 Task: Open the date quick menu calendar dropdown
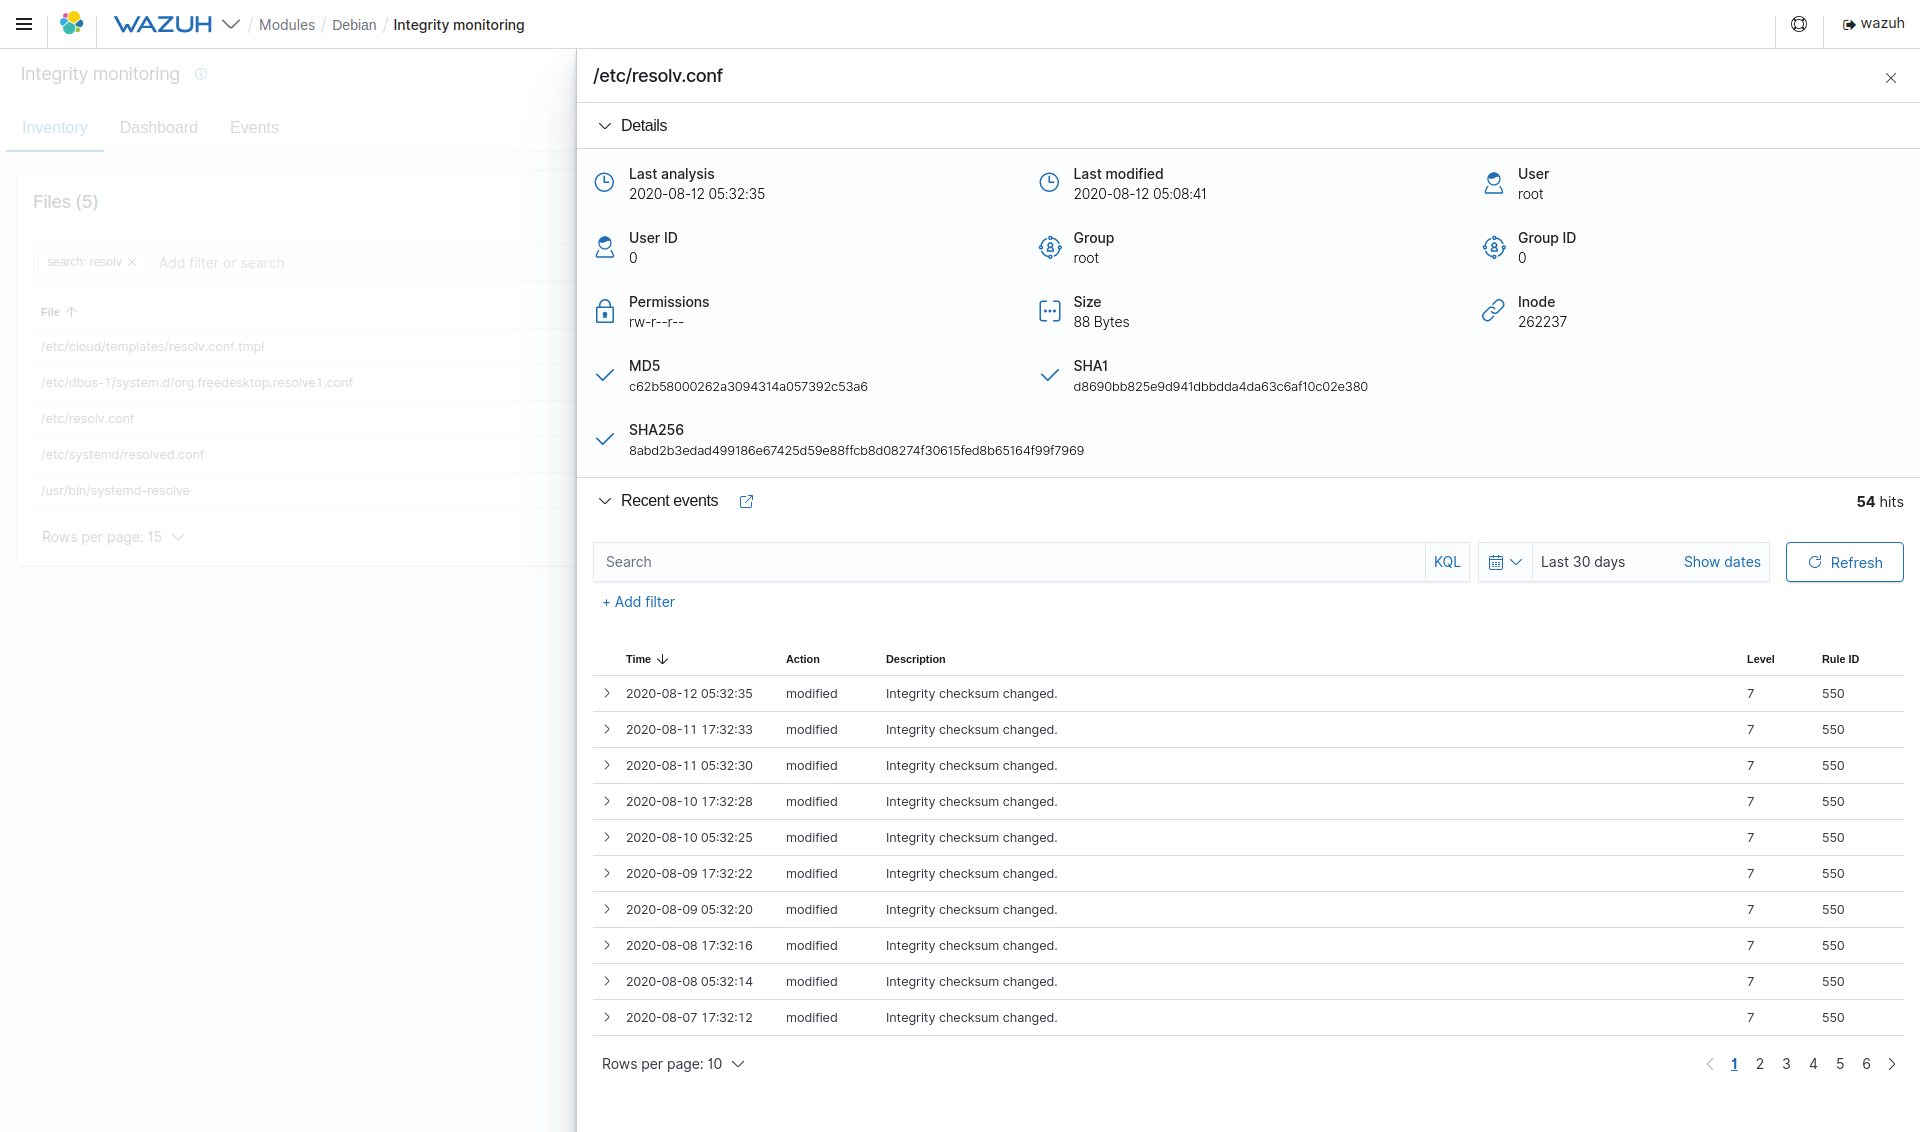point(1505,562)
